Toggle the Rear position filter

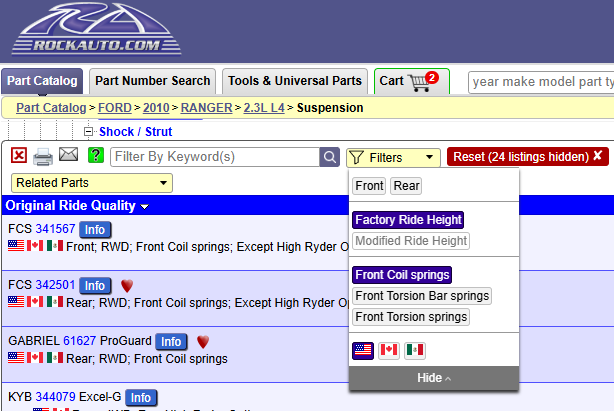point(406,186)
